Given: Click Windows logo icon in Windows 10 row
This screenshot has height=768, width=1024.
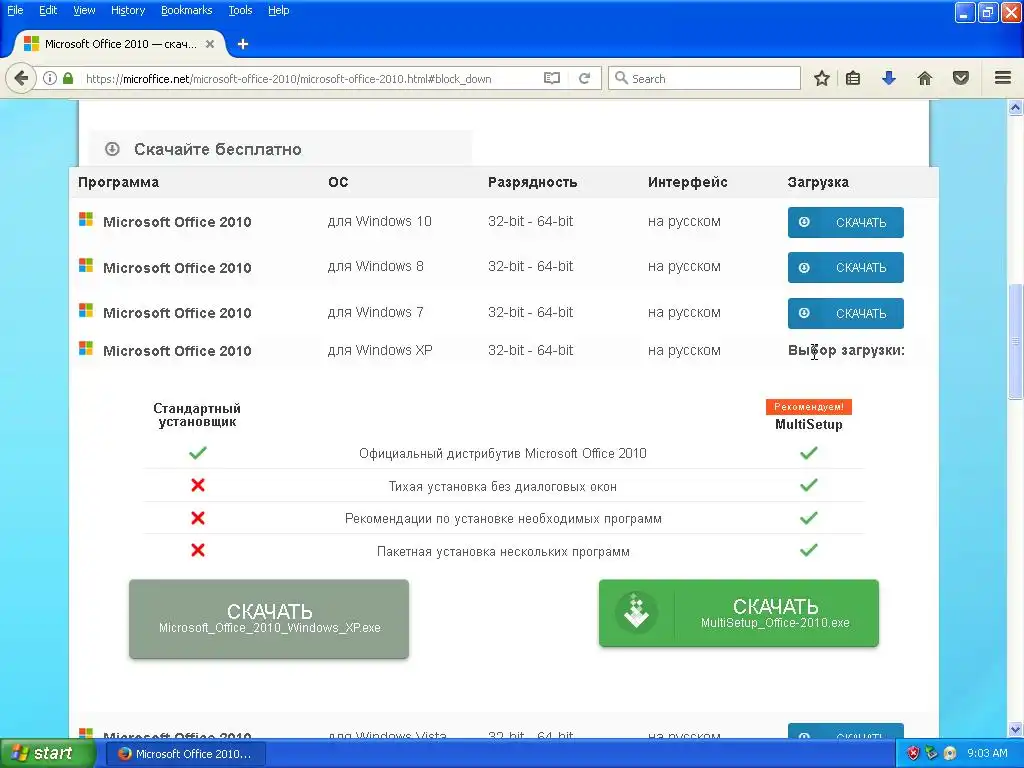Looking at the screenshot, I should tap(86, 219).
